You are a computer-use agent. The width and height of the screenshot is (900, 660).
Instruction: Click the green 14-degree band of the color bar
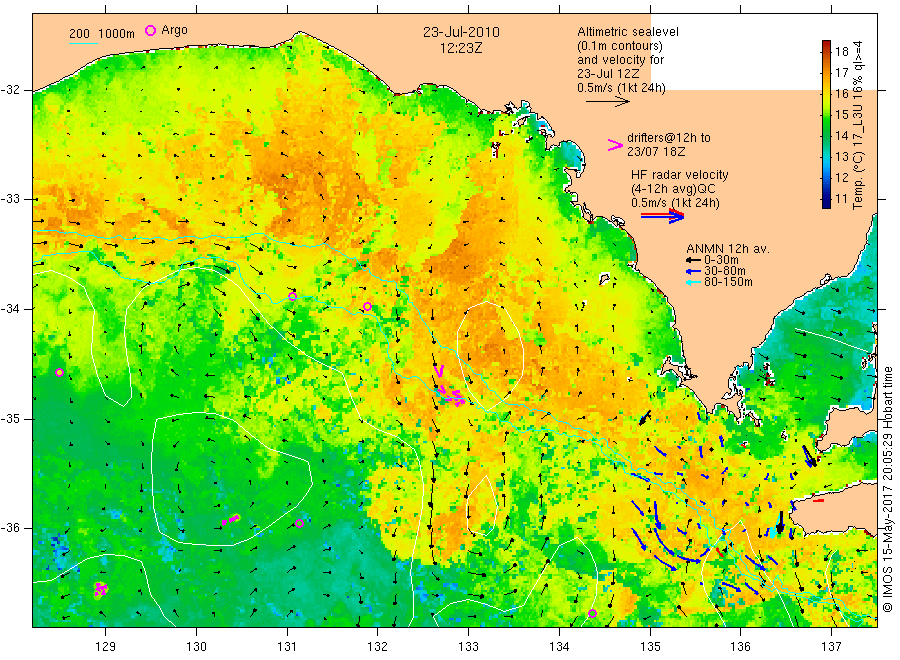click(x=826, y=135)
